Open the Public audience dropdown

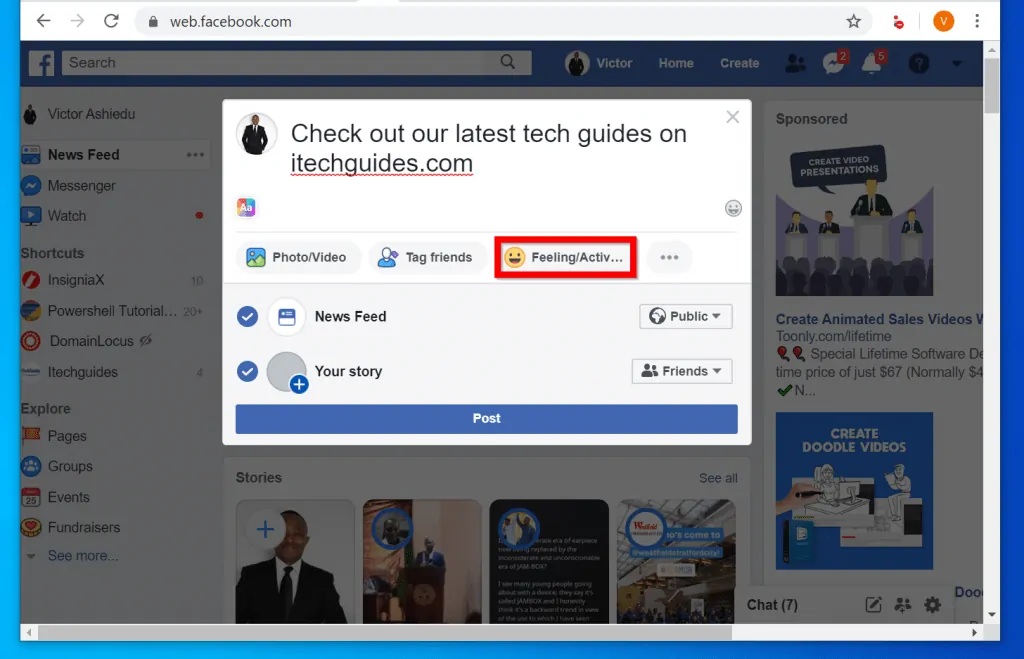[685, 316]
